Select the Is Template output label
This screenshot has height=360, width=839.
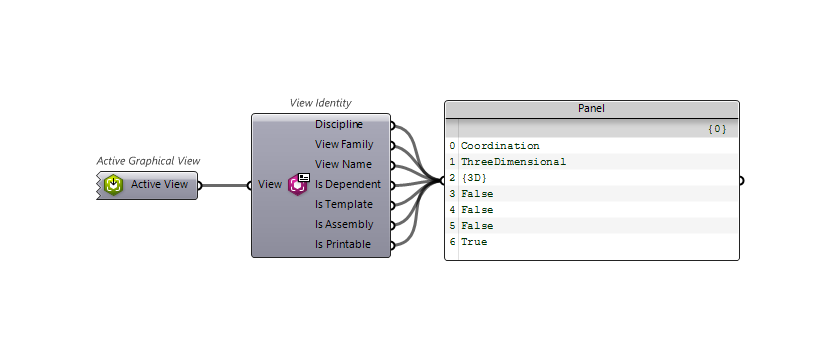pos(344,204)
